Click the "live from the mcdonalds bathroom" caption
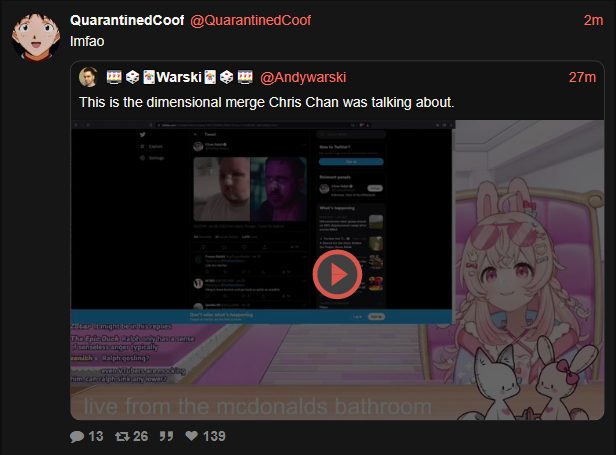616x455 pixels. point(258,405)
